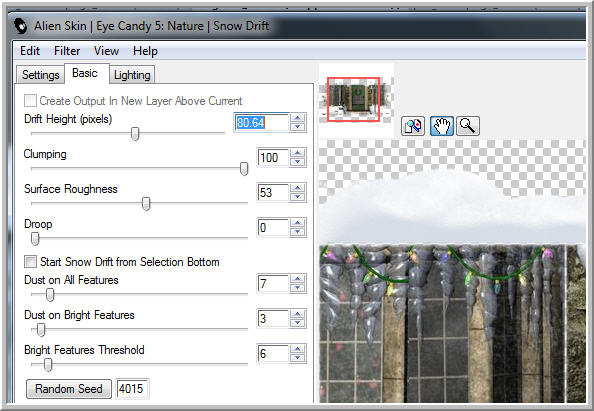The height and width of the screenshot is (411, 594).
Task: Click the Drift Height value field
Action: (261, 122)
